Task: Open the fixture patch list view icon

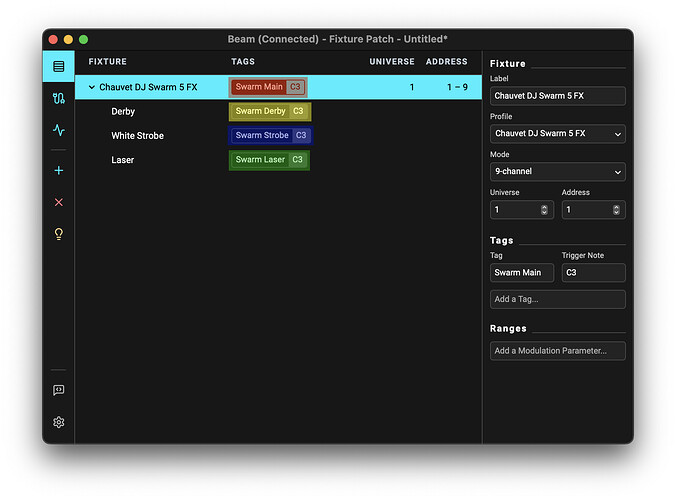Action: [x=59, y=67]
